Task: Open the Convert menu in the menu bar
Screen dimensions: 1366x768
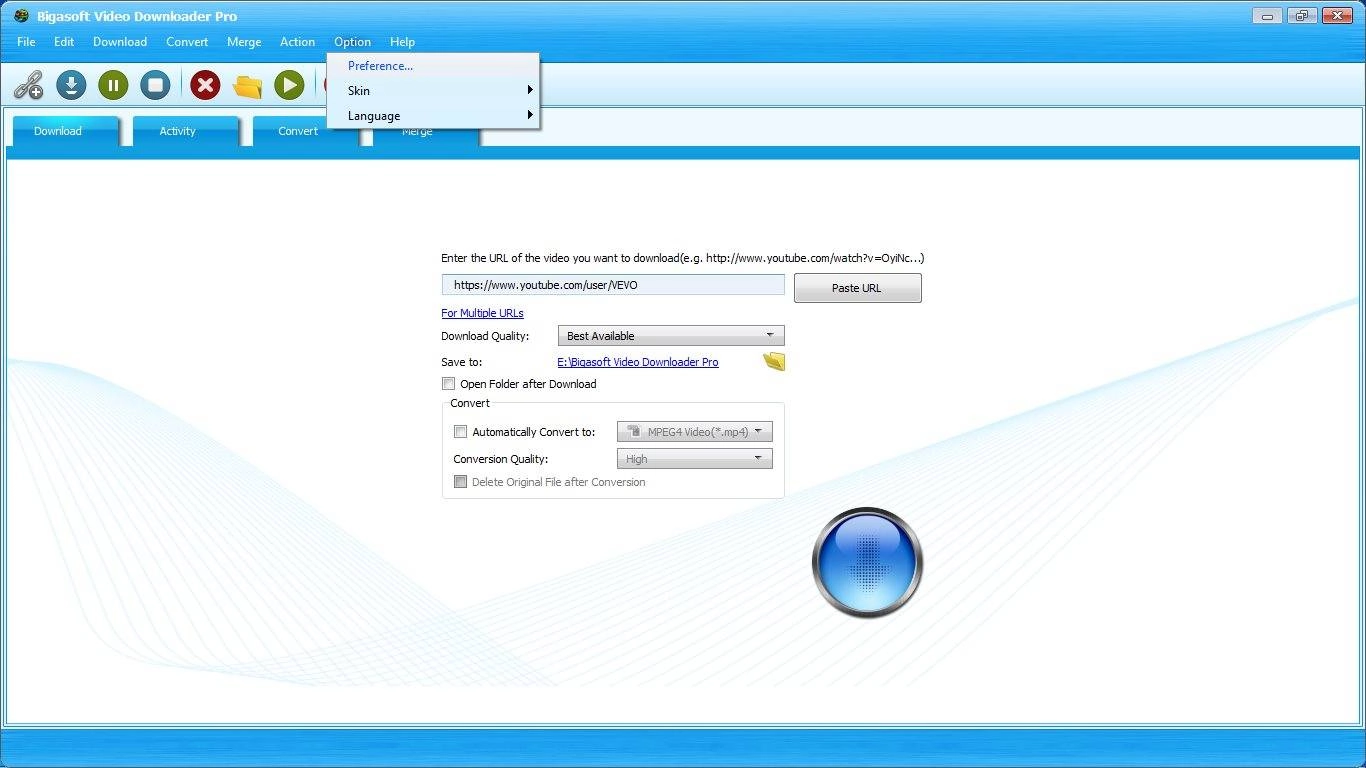Action: click(x=187, y=42)
